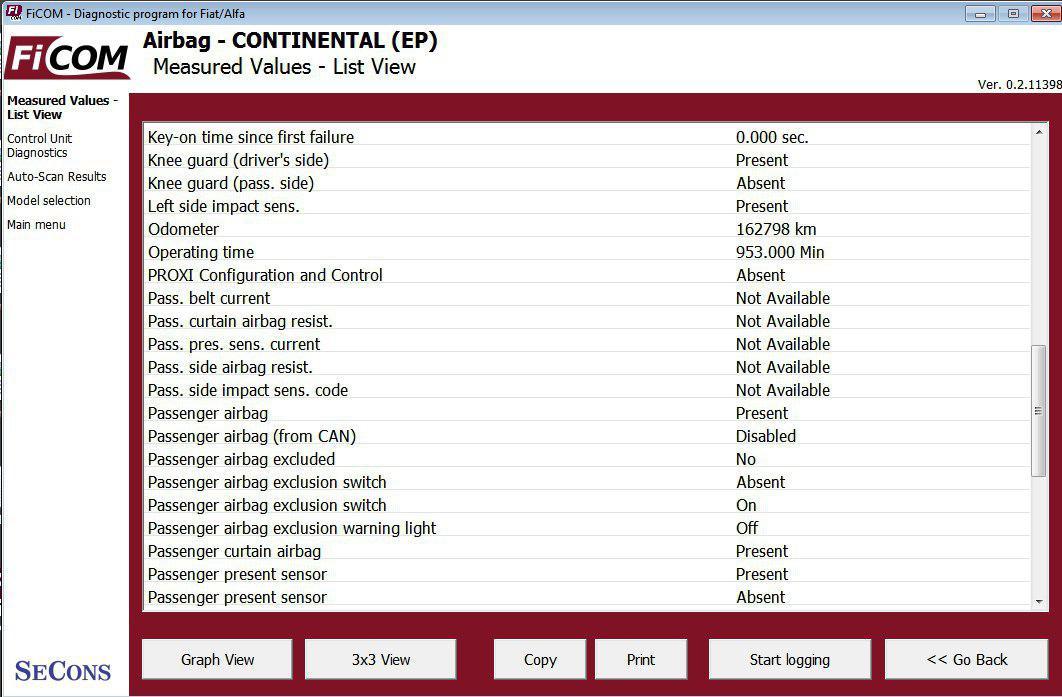Select the Knee guard (pass. side) row

588,183
